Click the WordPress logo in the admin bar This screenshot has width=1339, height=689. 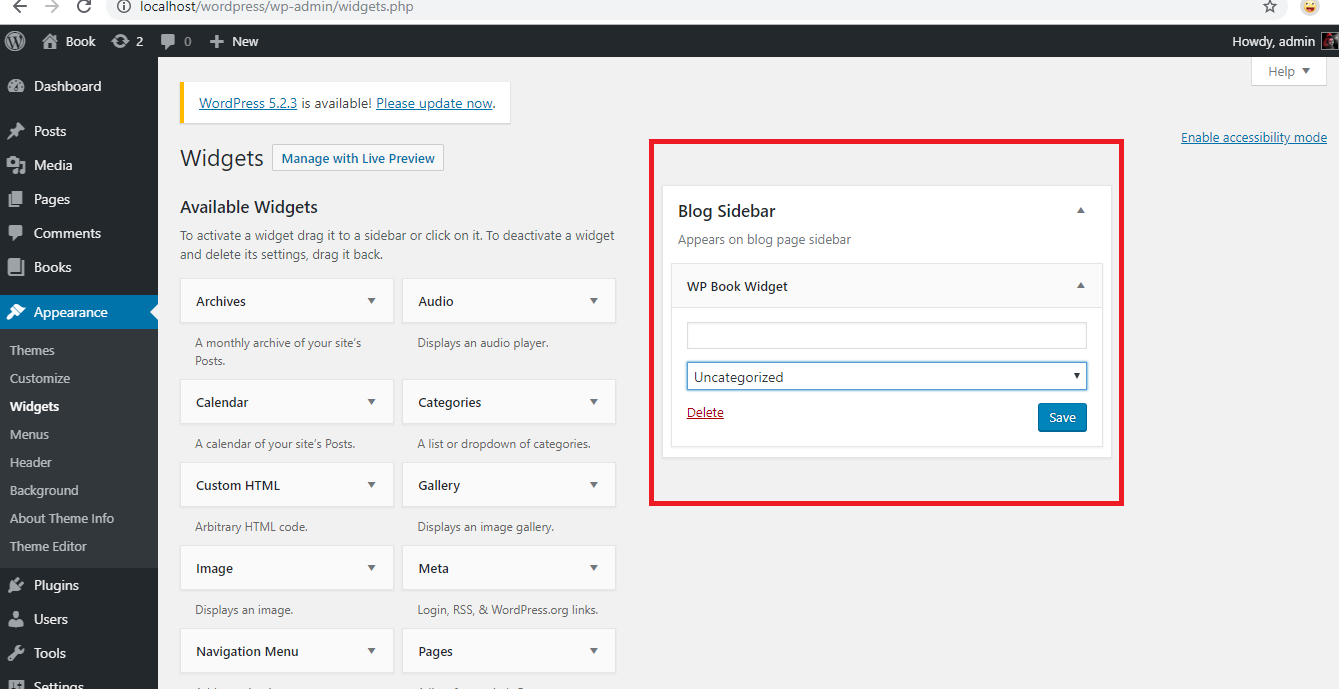(x=14, y=41)
